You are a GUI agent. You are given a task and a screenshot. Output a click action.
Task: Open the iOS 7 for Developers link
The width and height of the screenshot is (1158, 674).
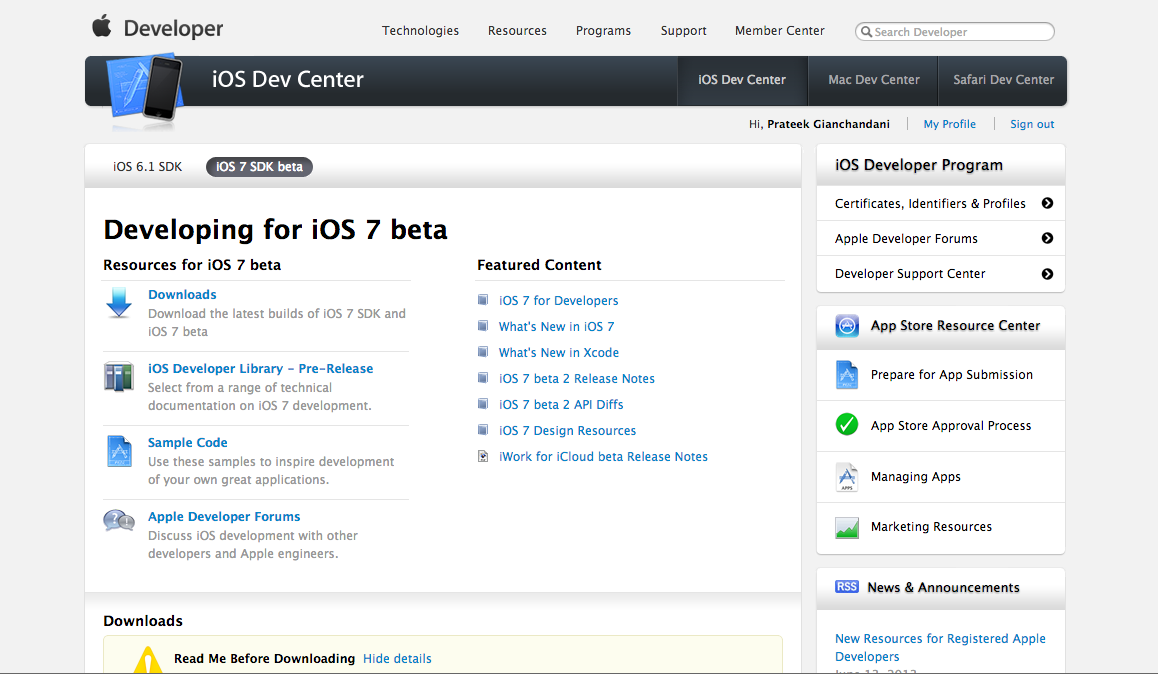pos(558,300)
